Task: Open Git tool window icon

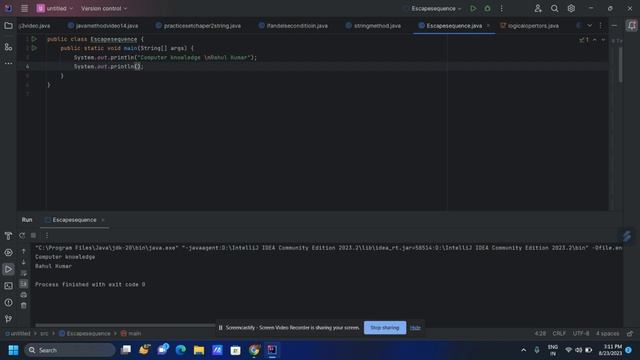Action: tap(8, 319)
